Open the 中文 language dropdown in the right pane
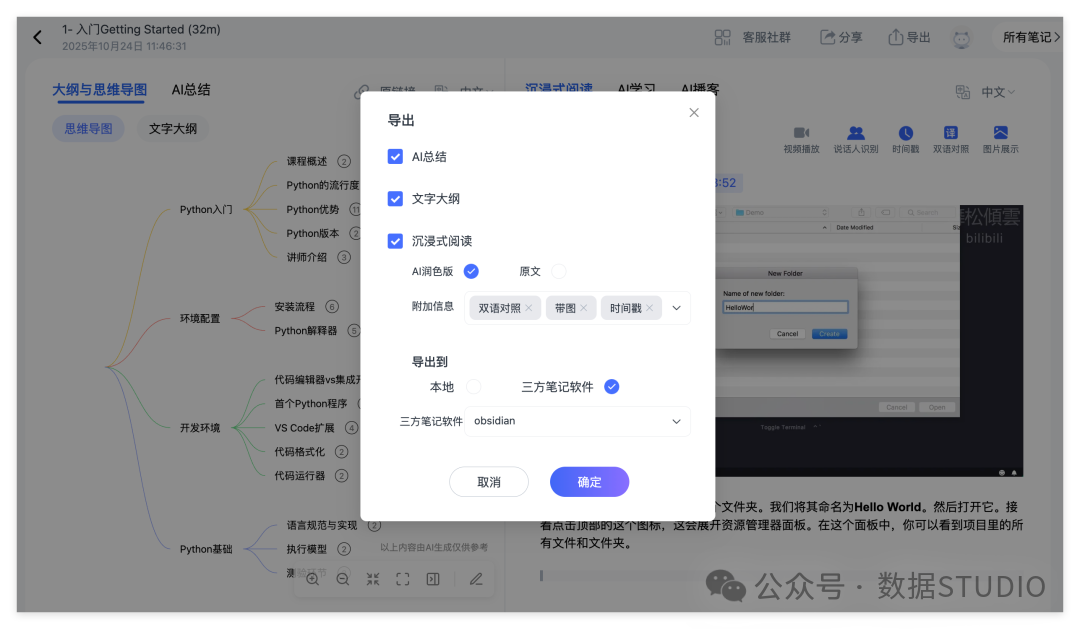 point(997,92)
